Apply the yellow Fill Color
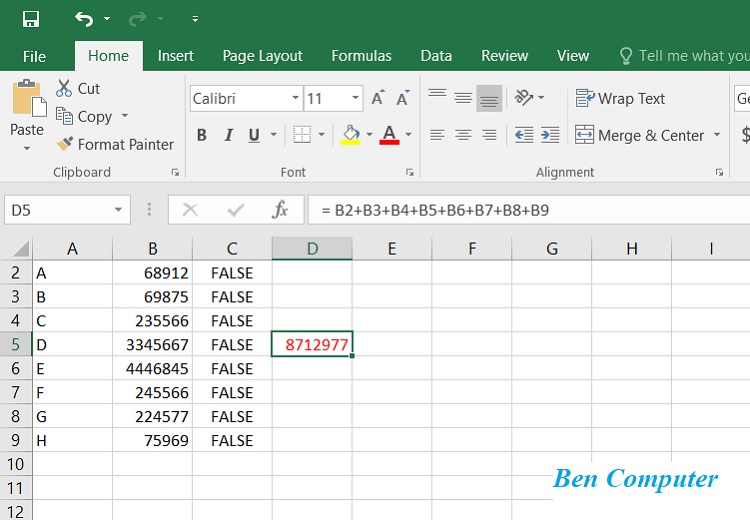The image size is (750, 520). coord(351,135)
